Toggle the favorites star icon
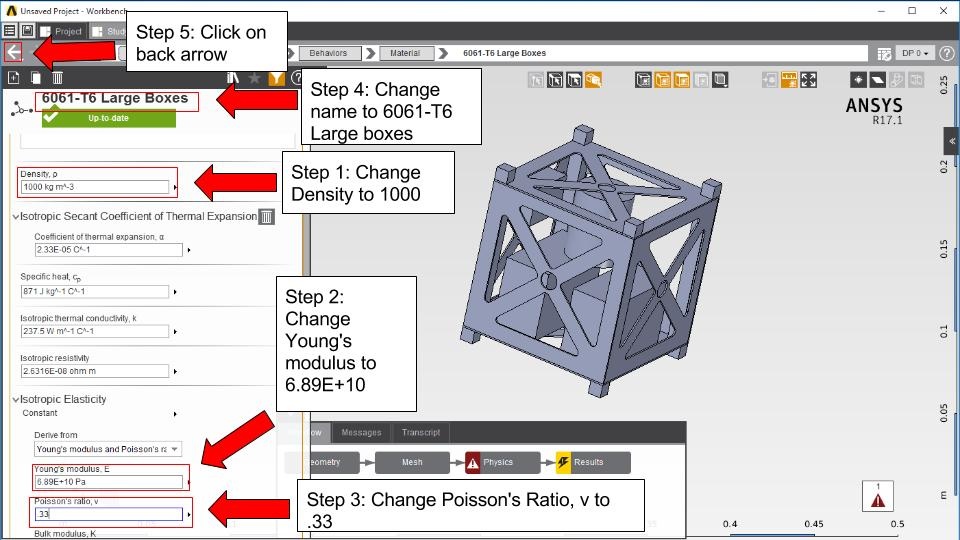The image size is (960, 540). pyautogui.click(x=255, y=78)
